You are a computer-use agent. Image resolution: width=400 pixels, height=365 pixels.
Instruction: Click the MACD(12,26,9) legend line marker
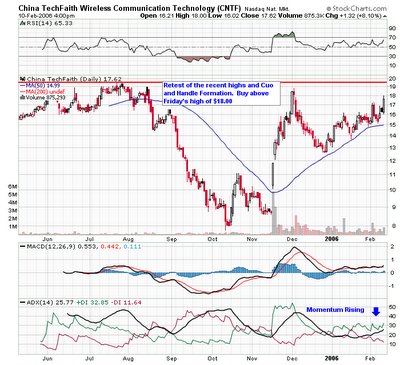22,246
